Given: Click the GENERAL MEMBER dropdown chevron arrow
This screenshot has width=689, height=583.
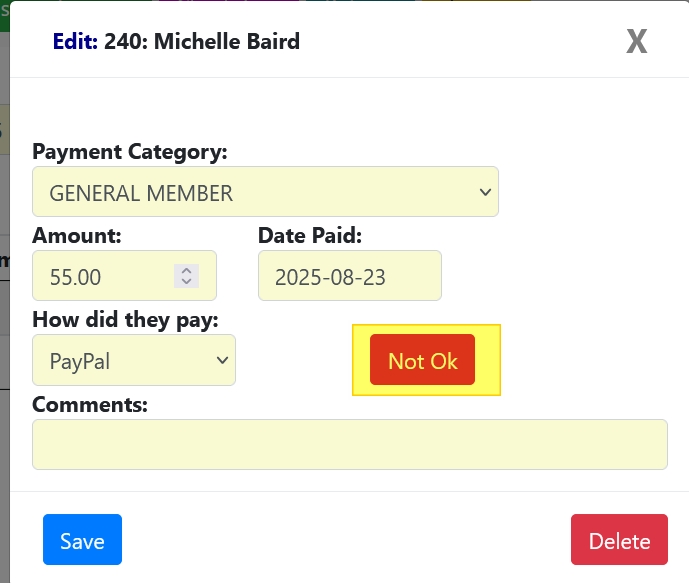Looking at the screenshot, I should (485, 192).
